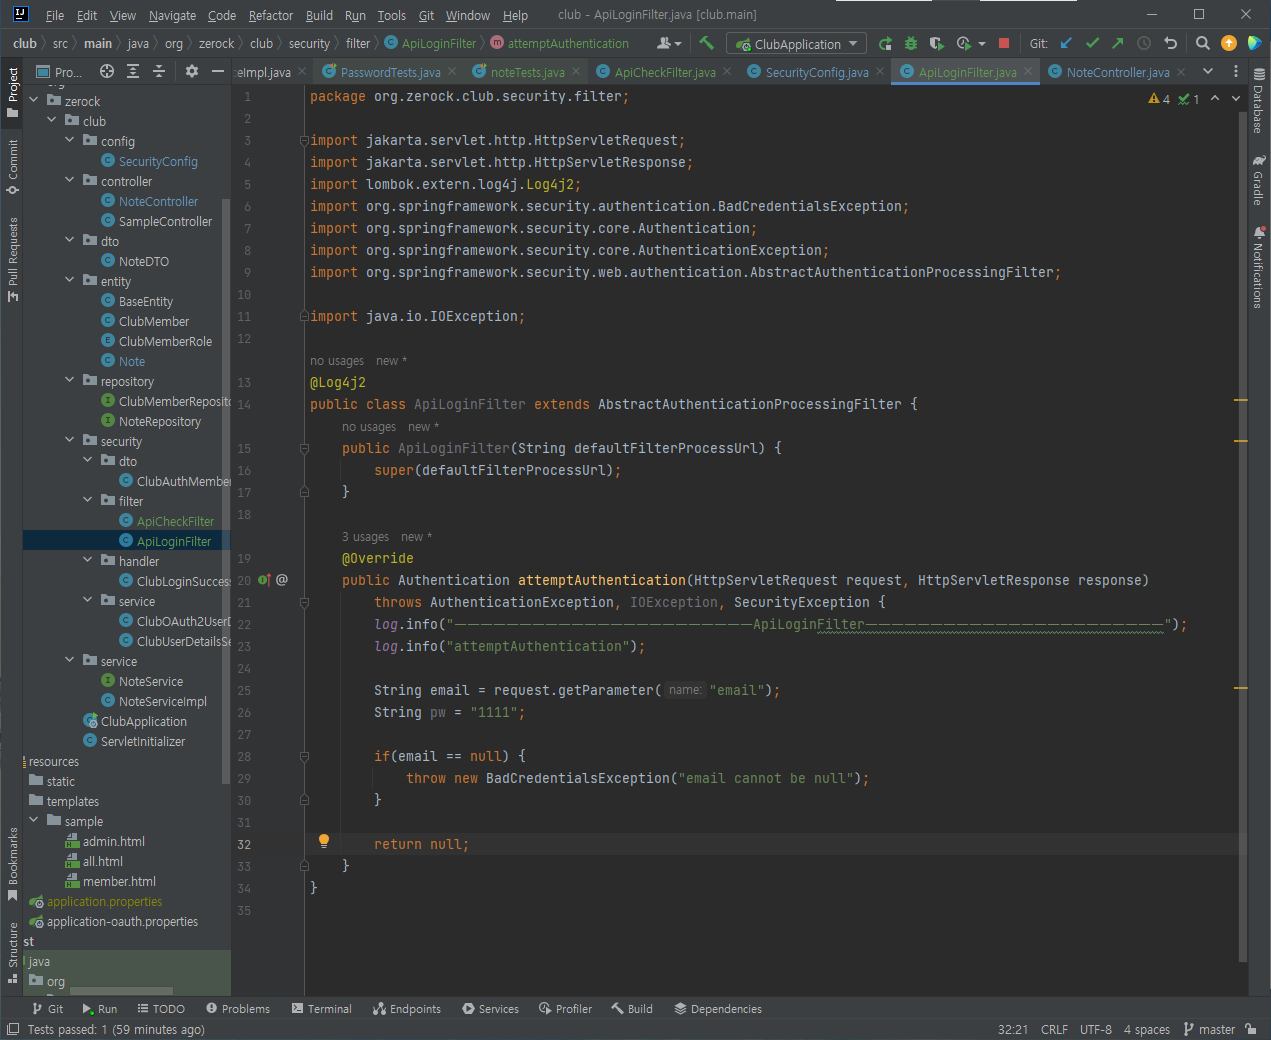Toggle the Project tool window stripe button
The height and width of the screenshot is (1040, 1271).
(x=12, y=91)
